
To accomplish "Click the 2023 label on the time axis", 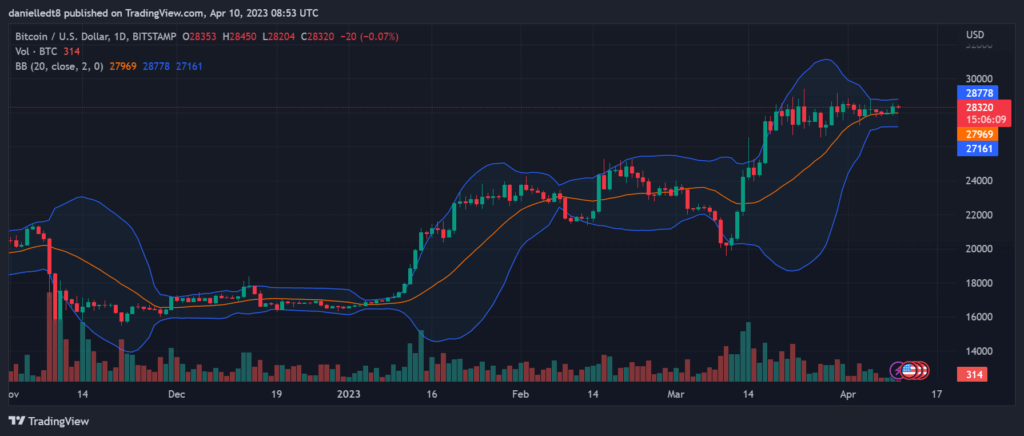I will tap(349, 394).
